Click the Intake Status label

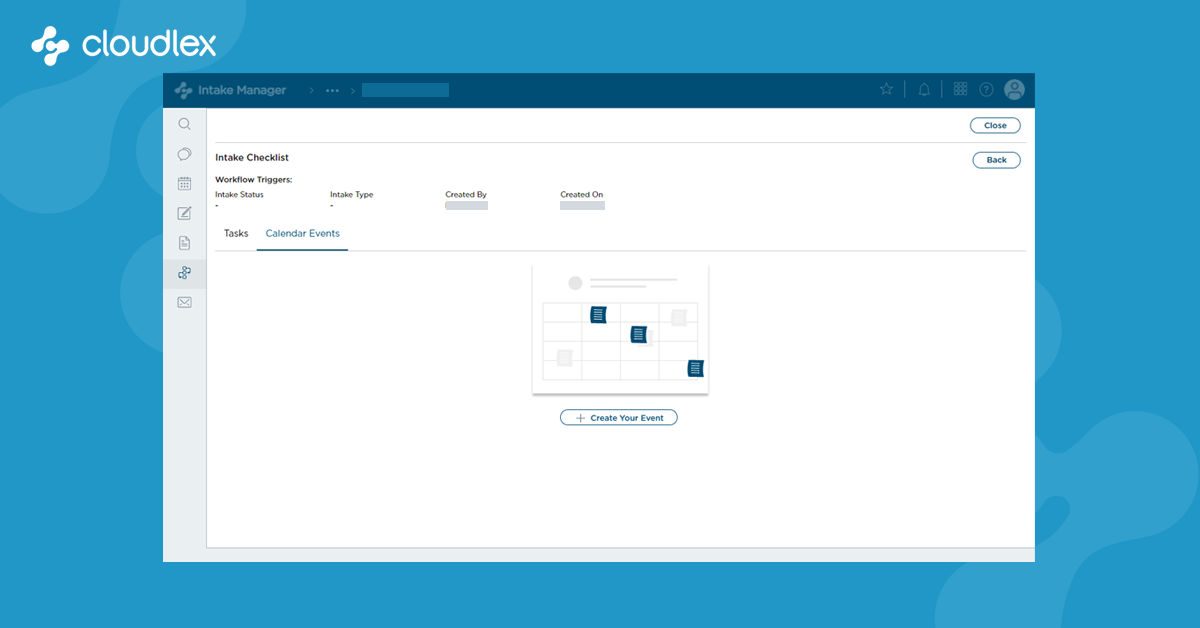click(x=239, y=195)
